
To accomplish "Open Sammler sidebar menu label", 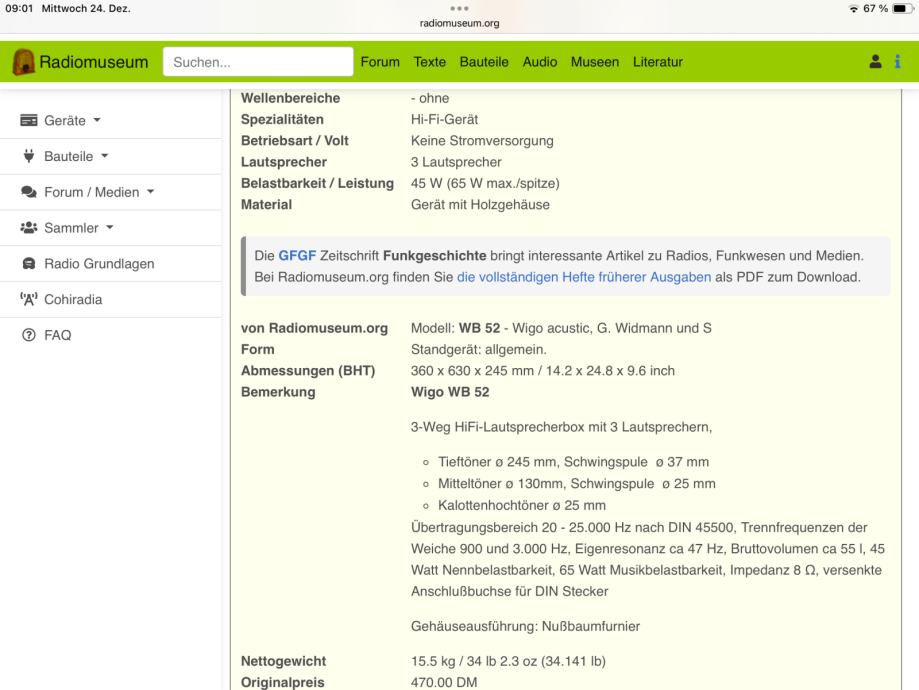I will [72, 228].
